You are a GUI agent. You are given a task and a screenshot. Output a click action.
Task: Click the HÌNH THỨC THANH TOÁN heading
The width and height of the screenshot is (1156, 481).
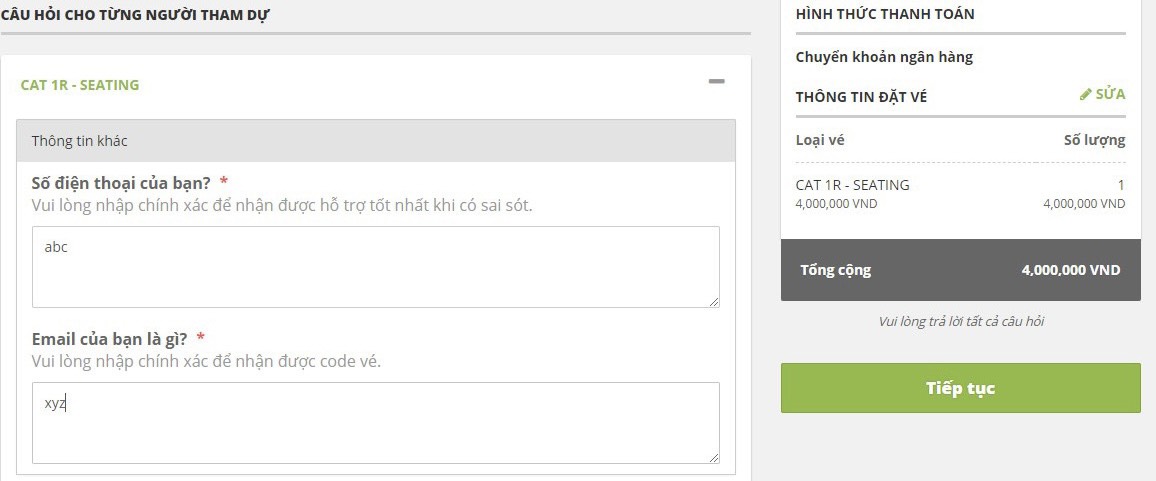click(885, 14)
